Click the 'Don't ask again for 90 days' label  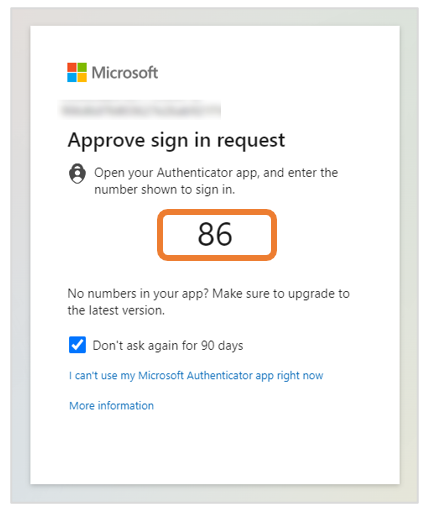point(168,346)
